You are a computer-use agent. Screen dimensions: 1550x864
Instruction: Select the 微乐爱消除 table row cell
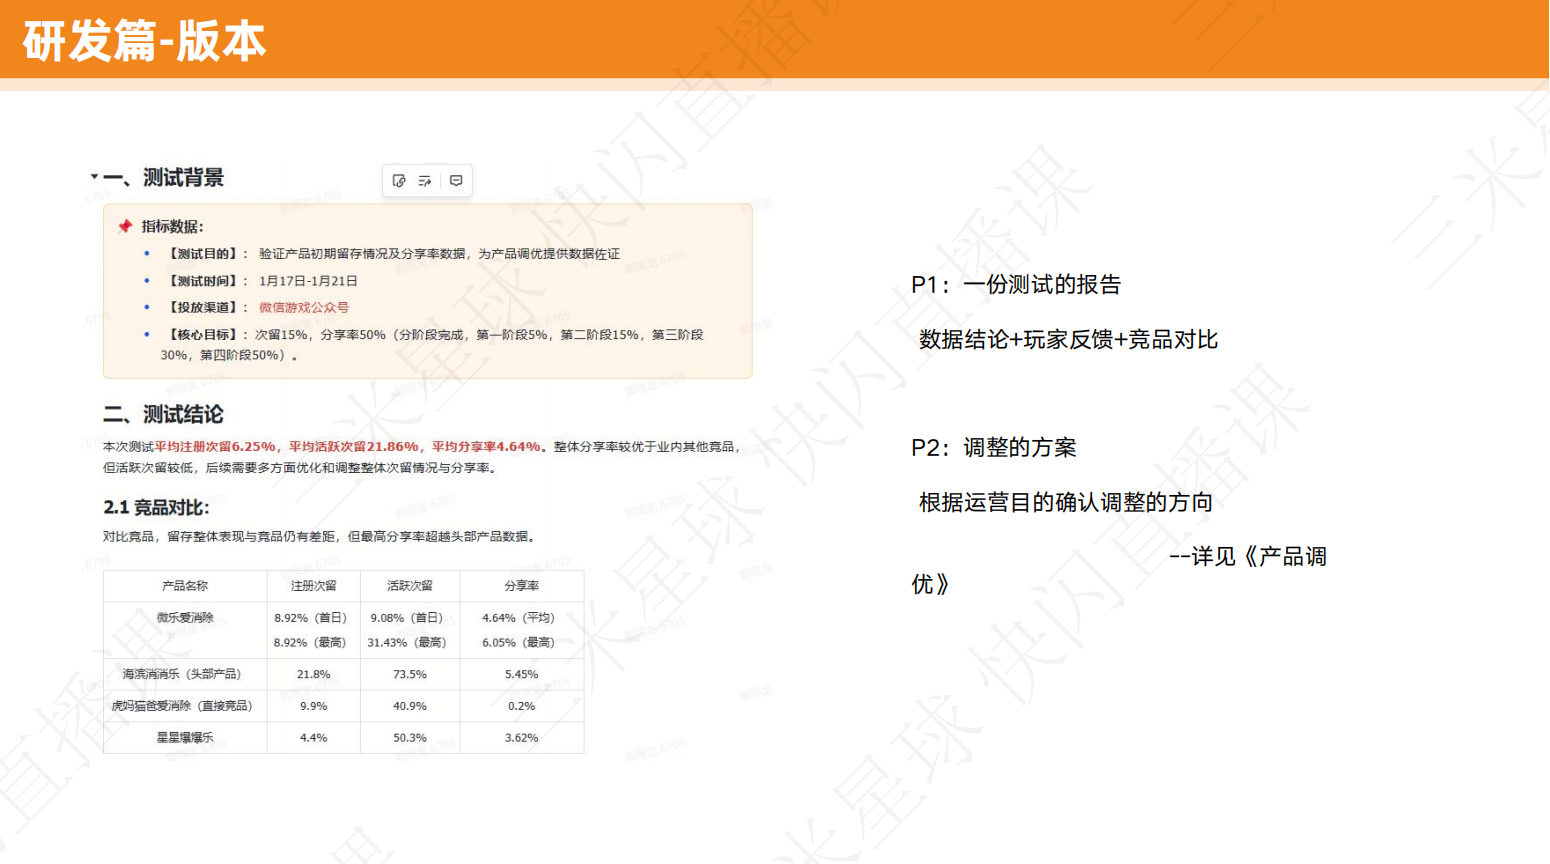185,618
